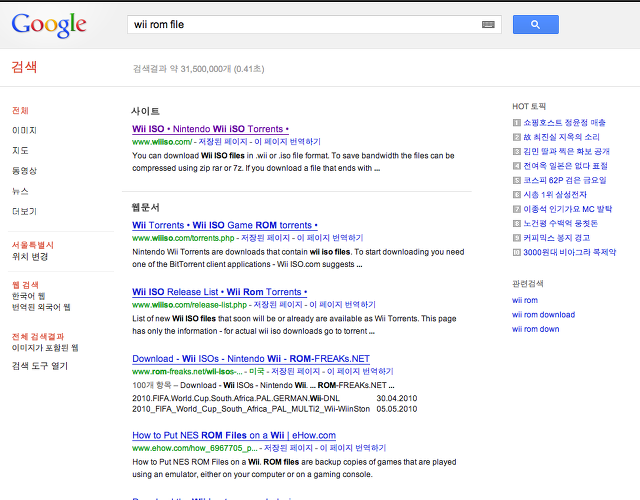Screen dimensions: 640x500
Task: Translate the wiiiso.com/release-list.php result page
Action: pos(342,304)
